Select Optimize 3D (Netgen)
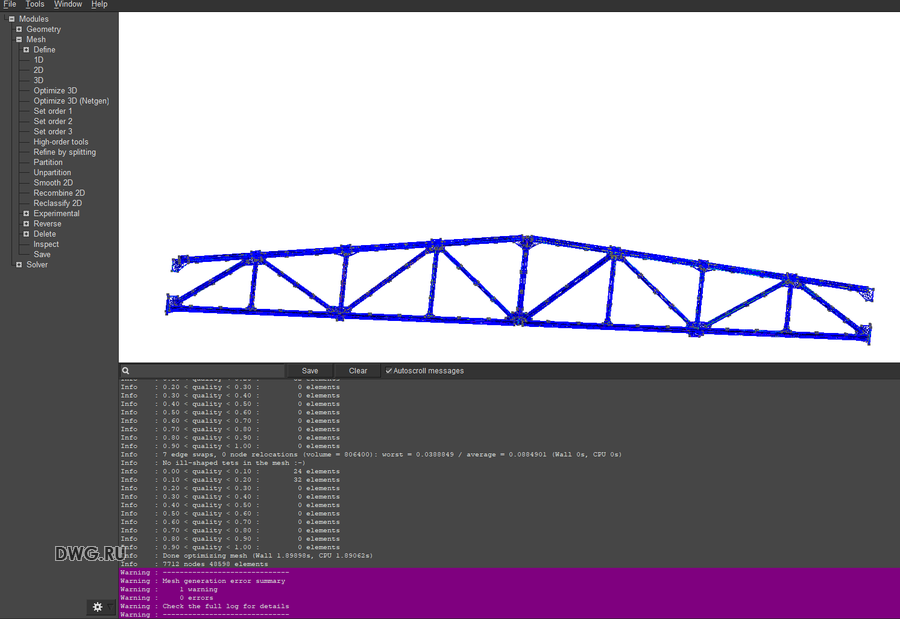The image size is (900, 619). point(71,101)
